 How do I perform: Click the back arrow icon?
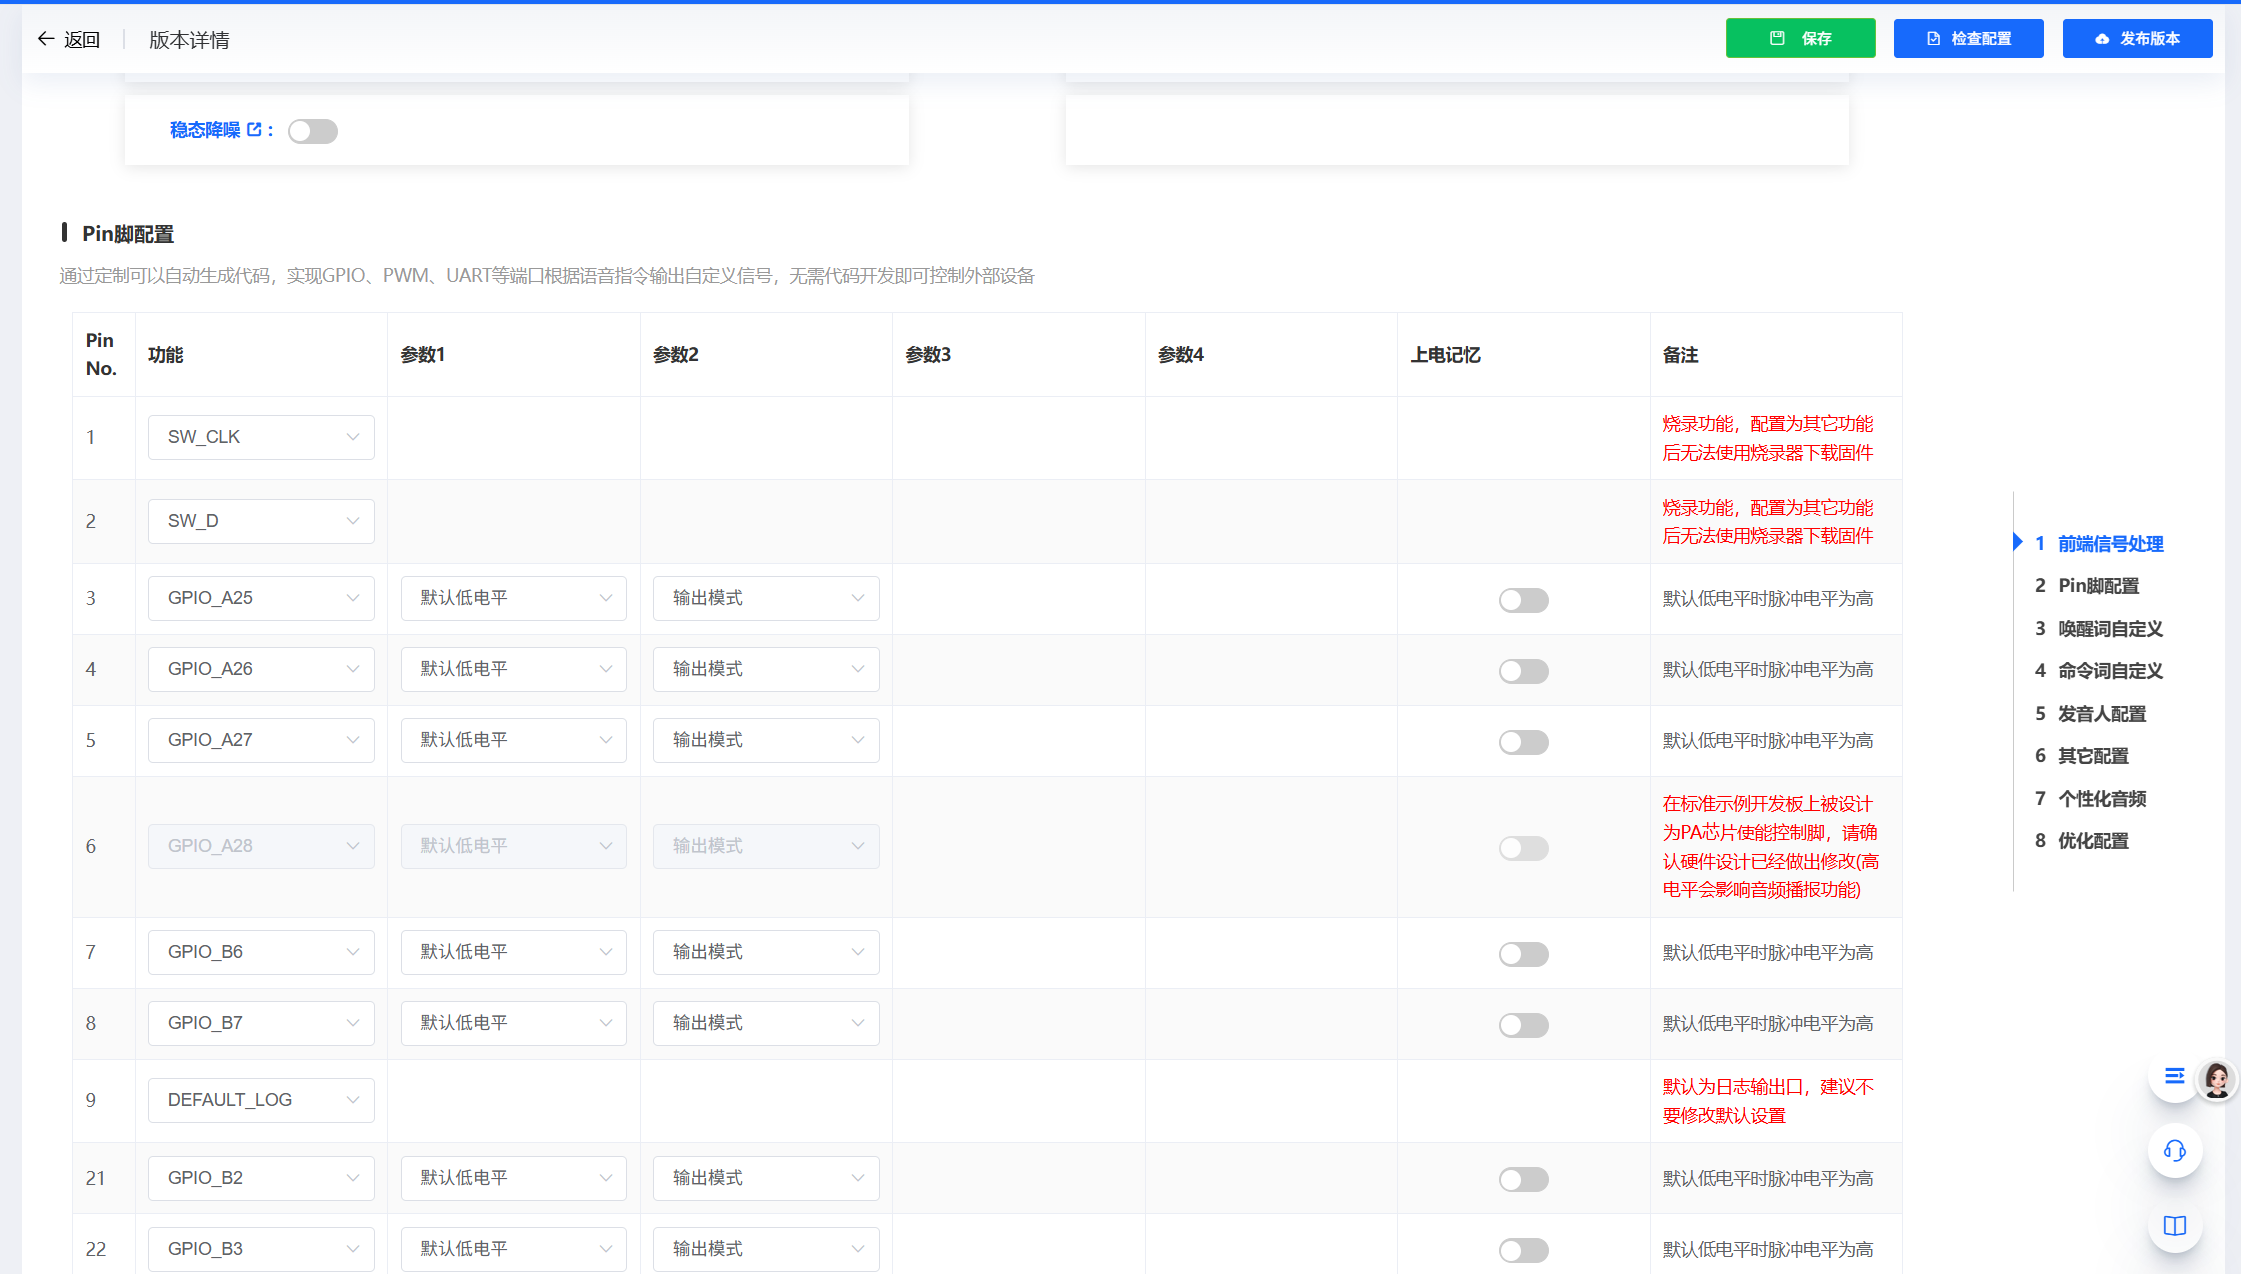click(x=46, y=39)
